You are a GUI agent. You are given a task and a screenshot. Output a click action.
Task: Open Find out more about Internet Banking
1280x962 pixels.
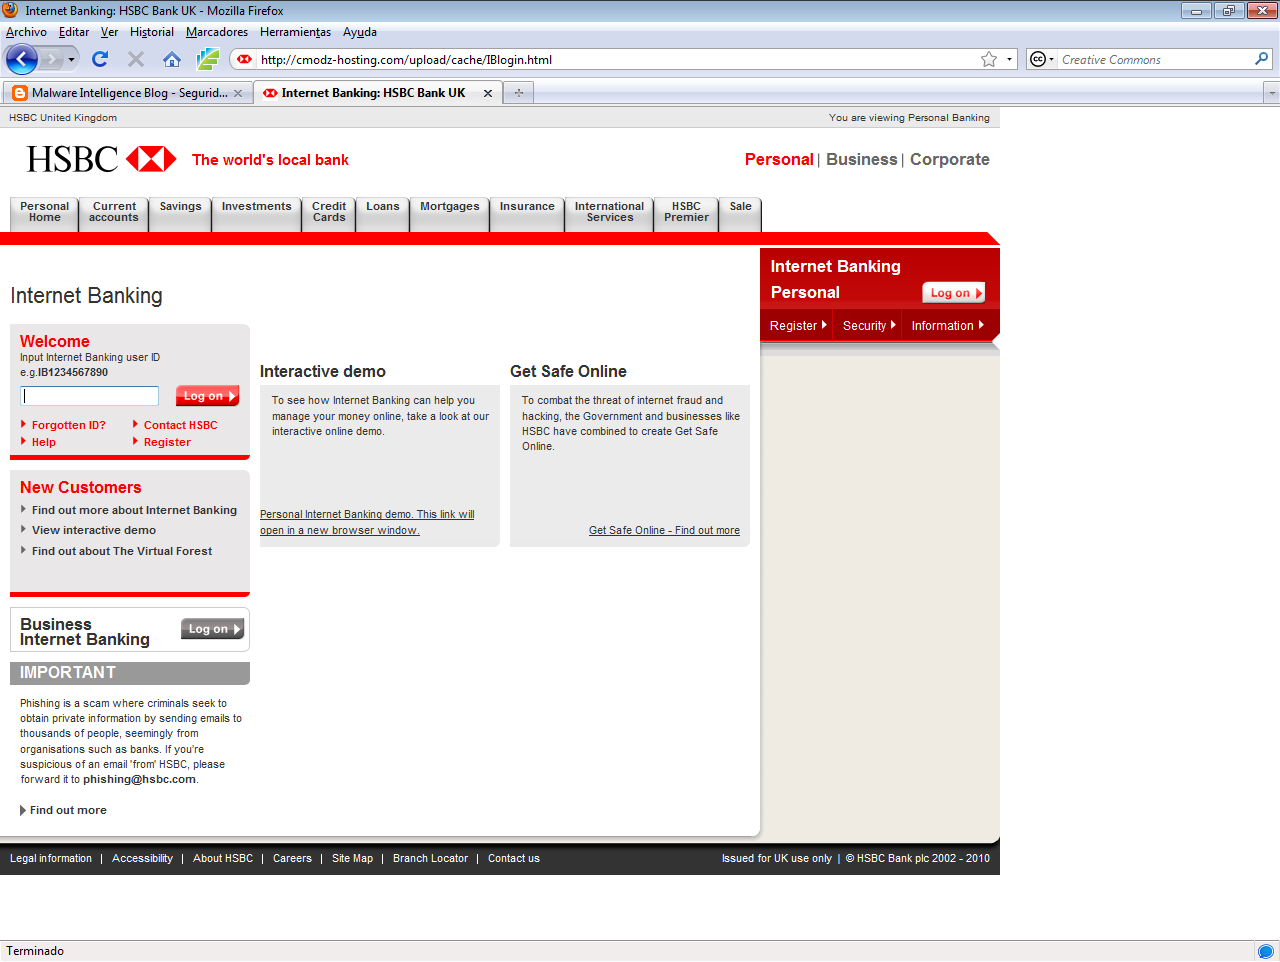(134, 510)
